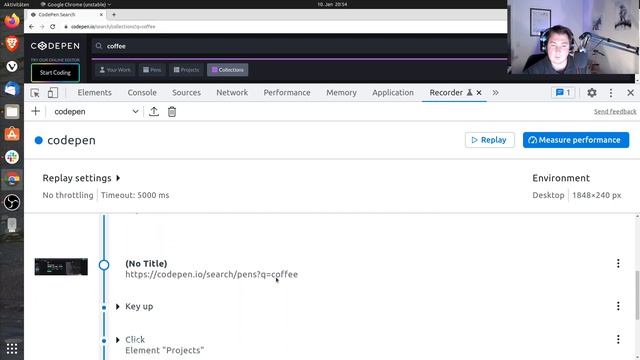This screenshot has width=640, height=360.
Task: Open the codepen recording dropdown
Action: (x=96, y=111)
